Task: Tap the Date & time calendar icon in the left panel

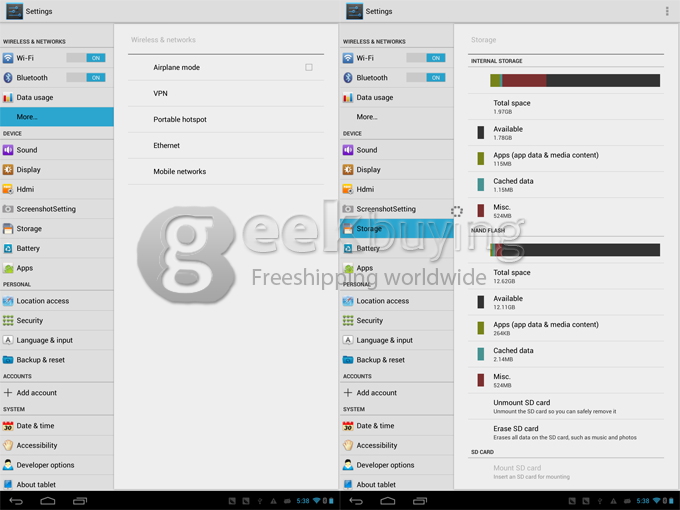Action: pyautogui.click(x=8, y=426)
